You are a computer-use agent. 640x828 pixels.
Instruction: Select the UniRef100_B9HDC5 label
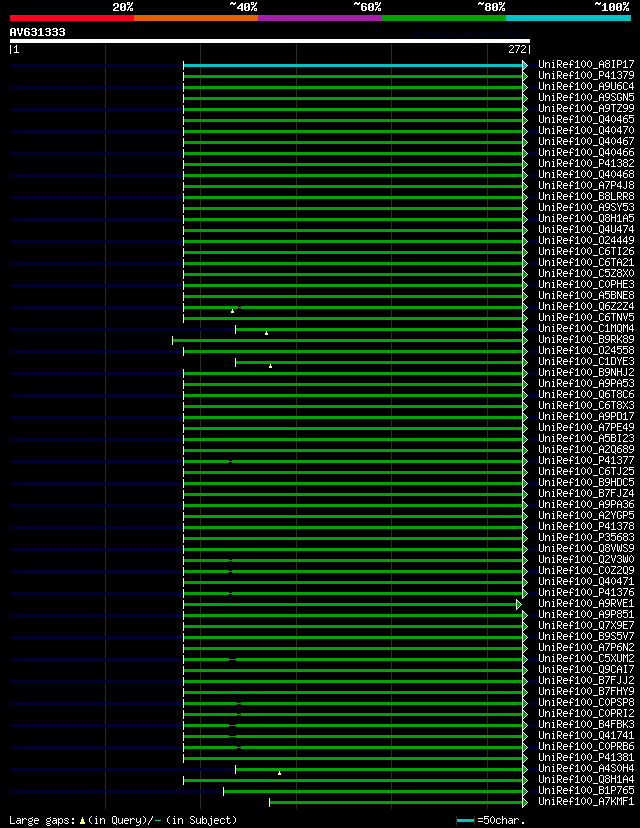pyautogui.click(x=586, y=483)
